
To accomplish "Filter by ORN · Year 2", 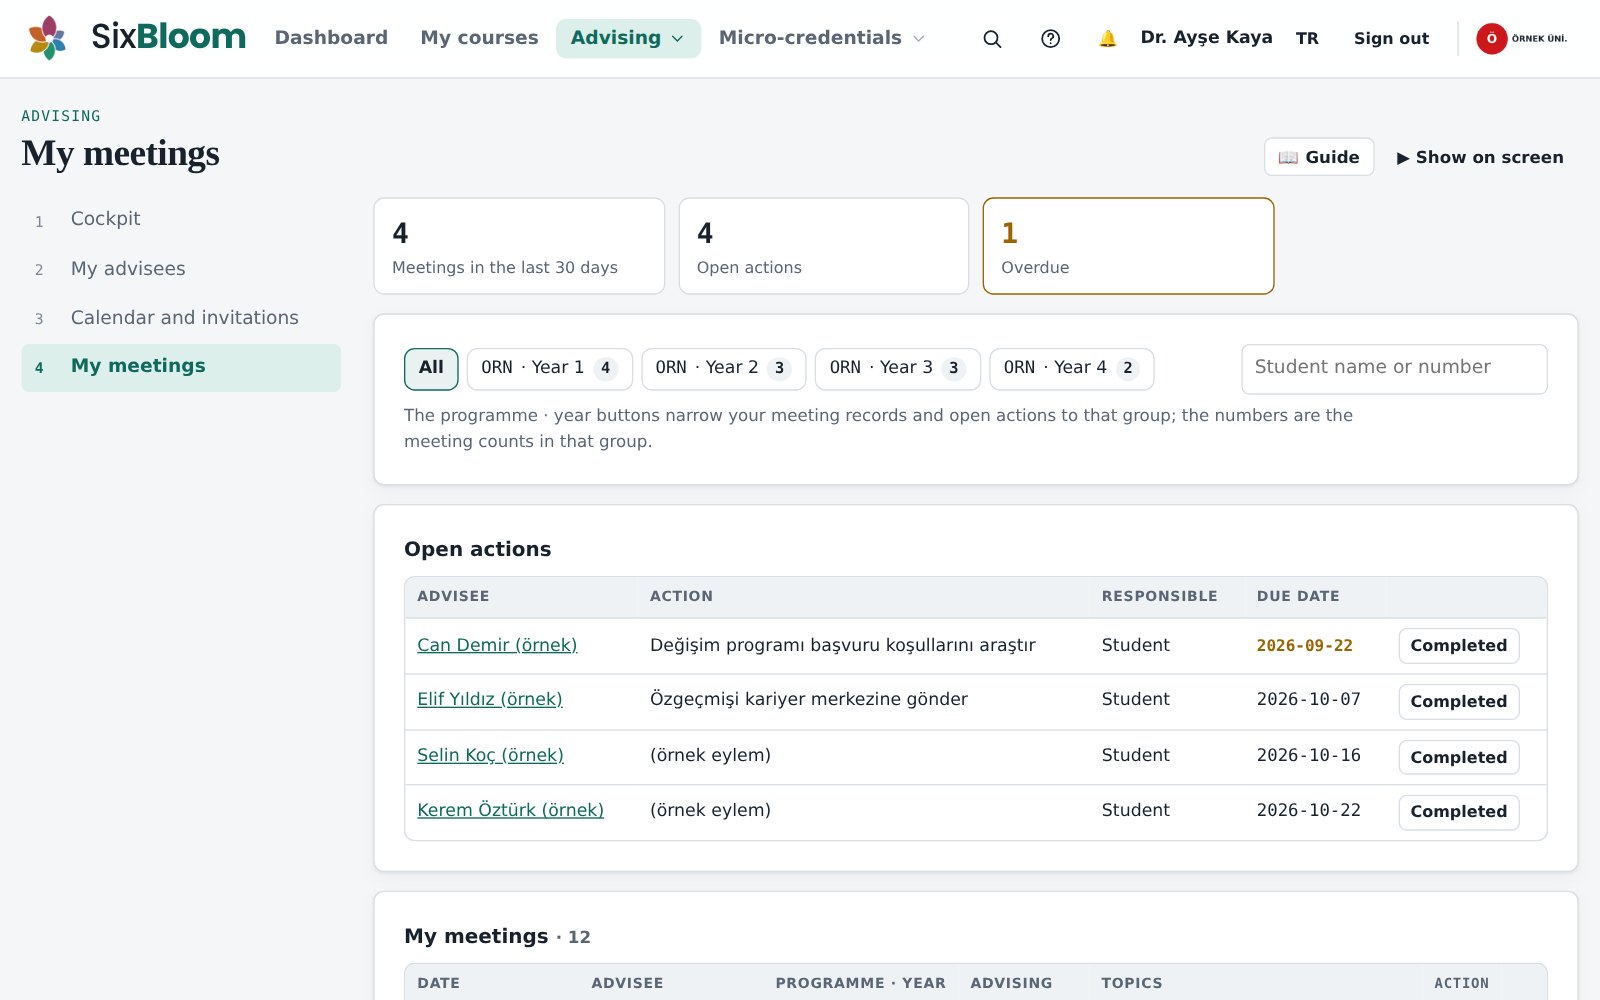I will (723, 368).
